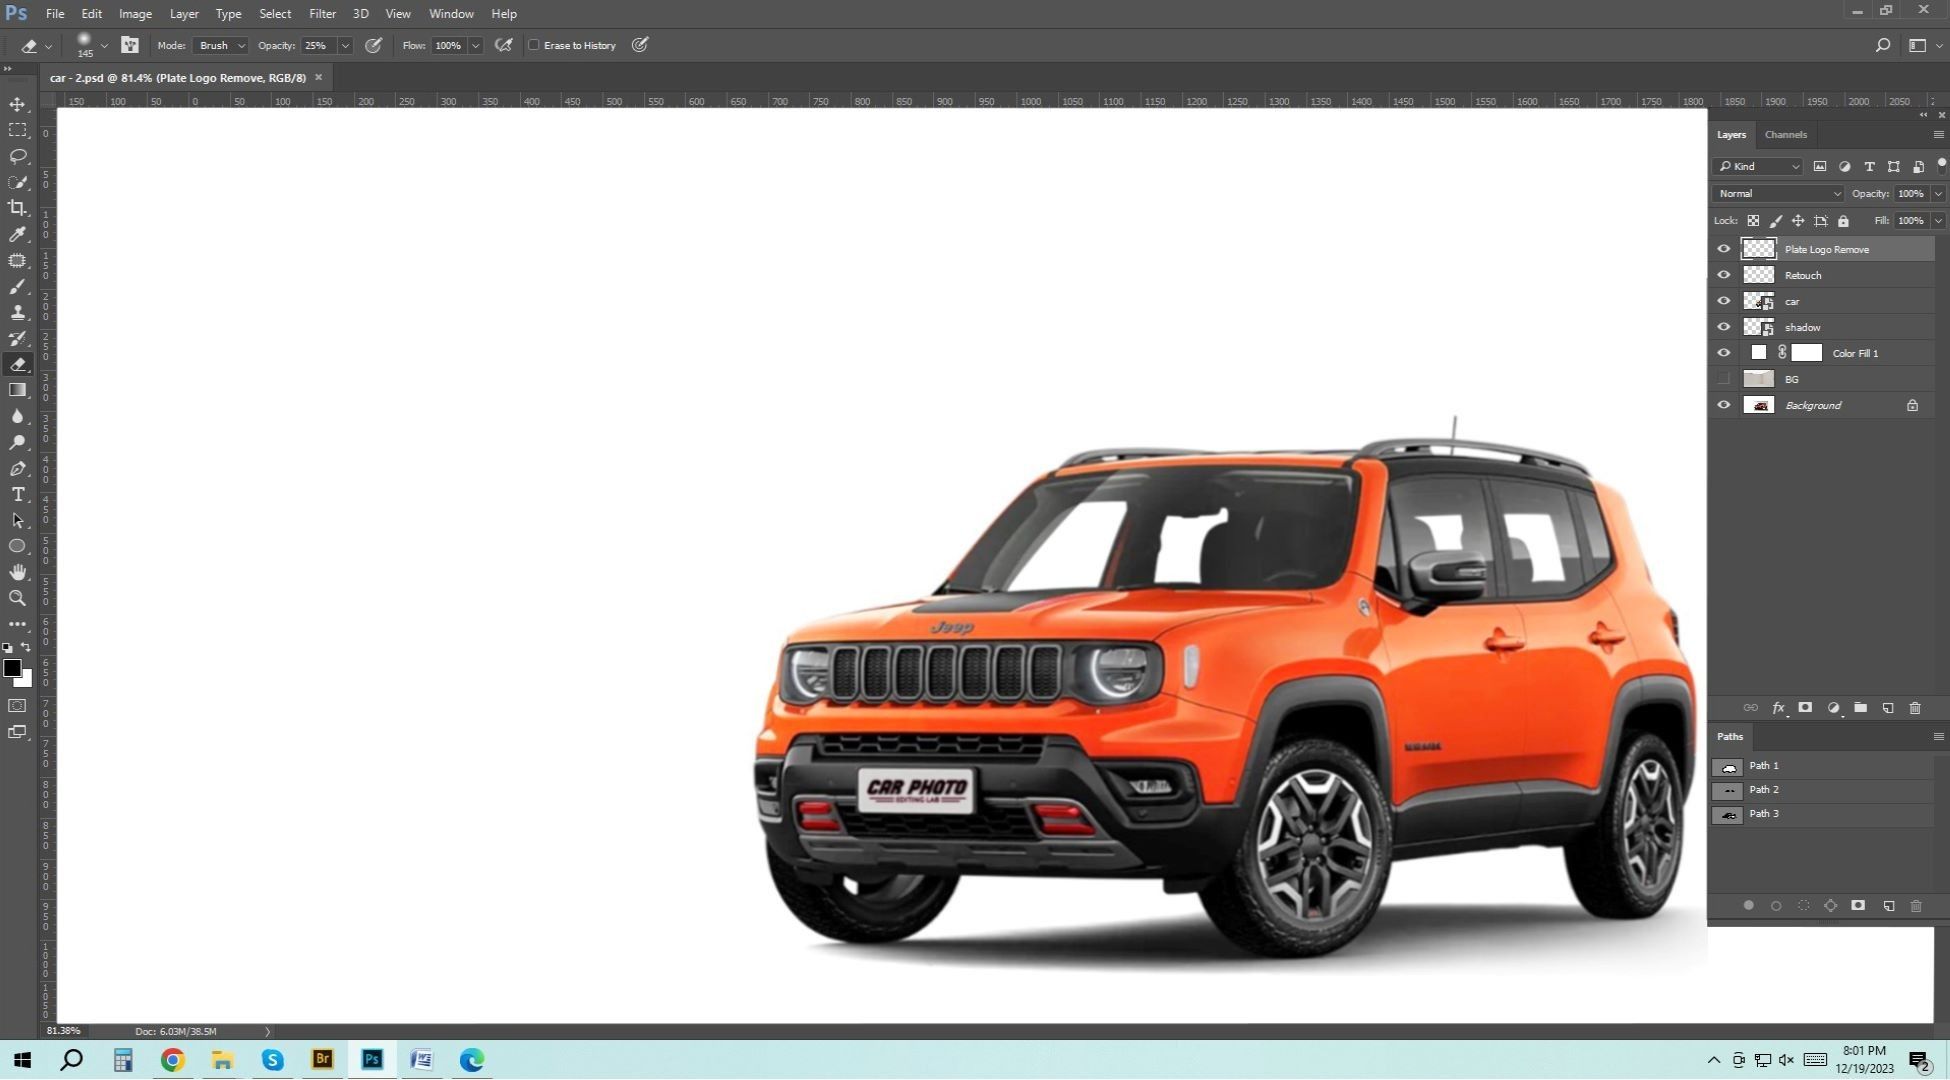The image size is (1950, 1080).
Task: Click the Add layer style fx icon
Action: tap(1778, 708)
